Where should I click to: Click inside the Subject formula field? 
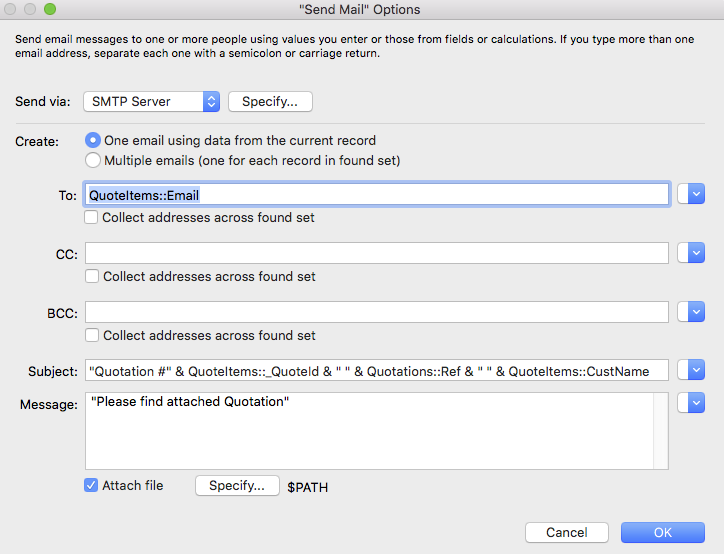click(377, 370)
